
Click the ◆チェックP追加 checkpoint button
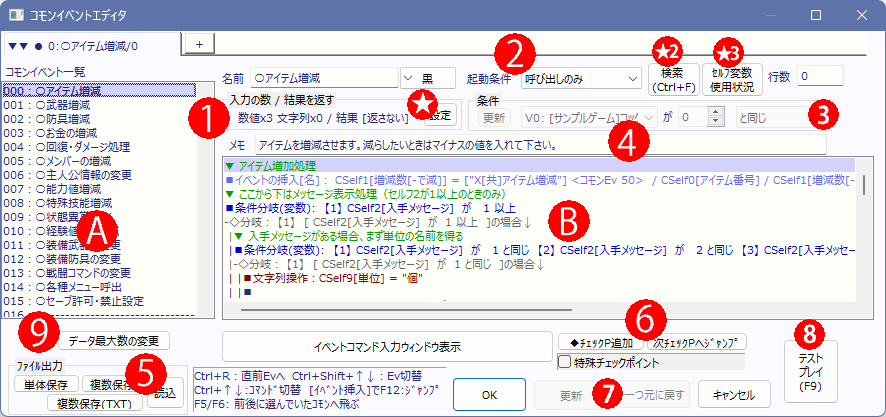[601, 342]
